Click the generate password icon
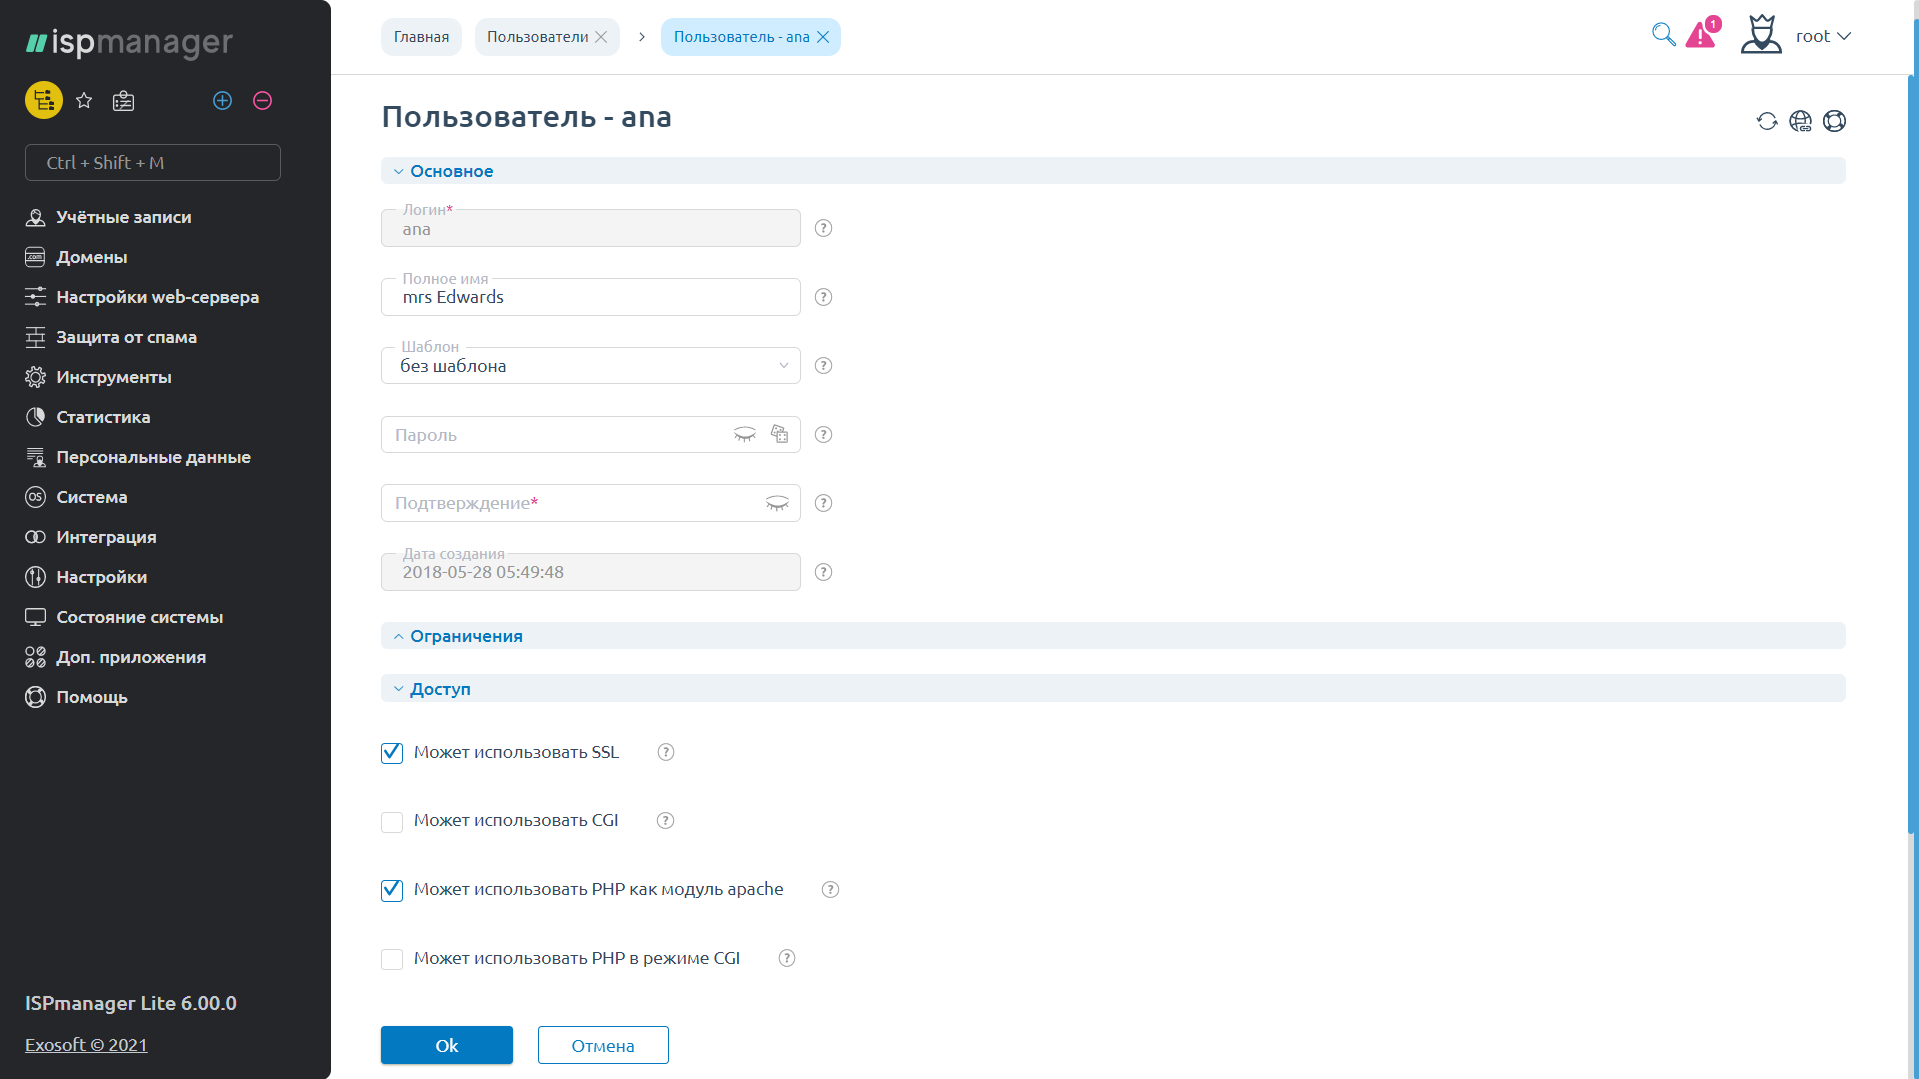Screen dimensions: 1919x1079 point(780,434)
